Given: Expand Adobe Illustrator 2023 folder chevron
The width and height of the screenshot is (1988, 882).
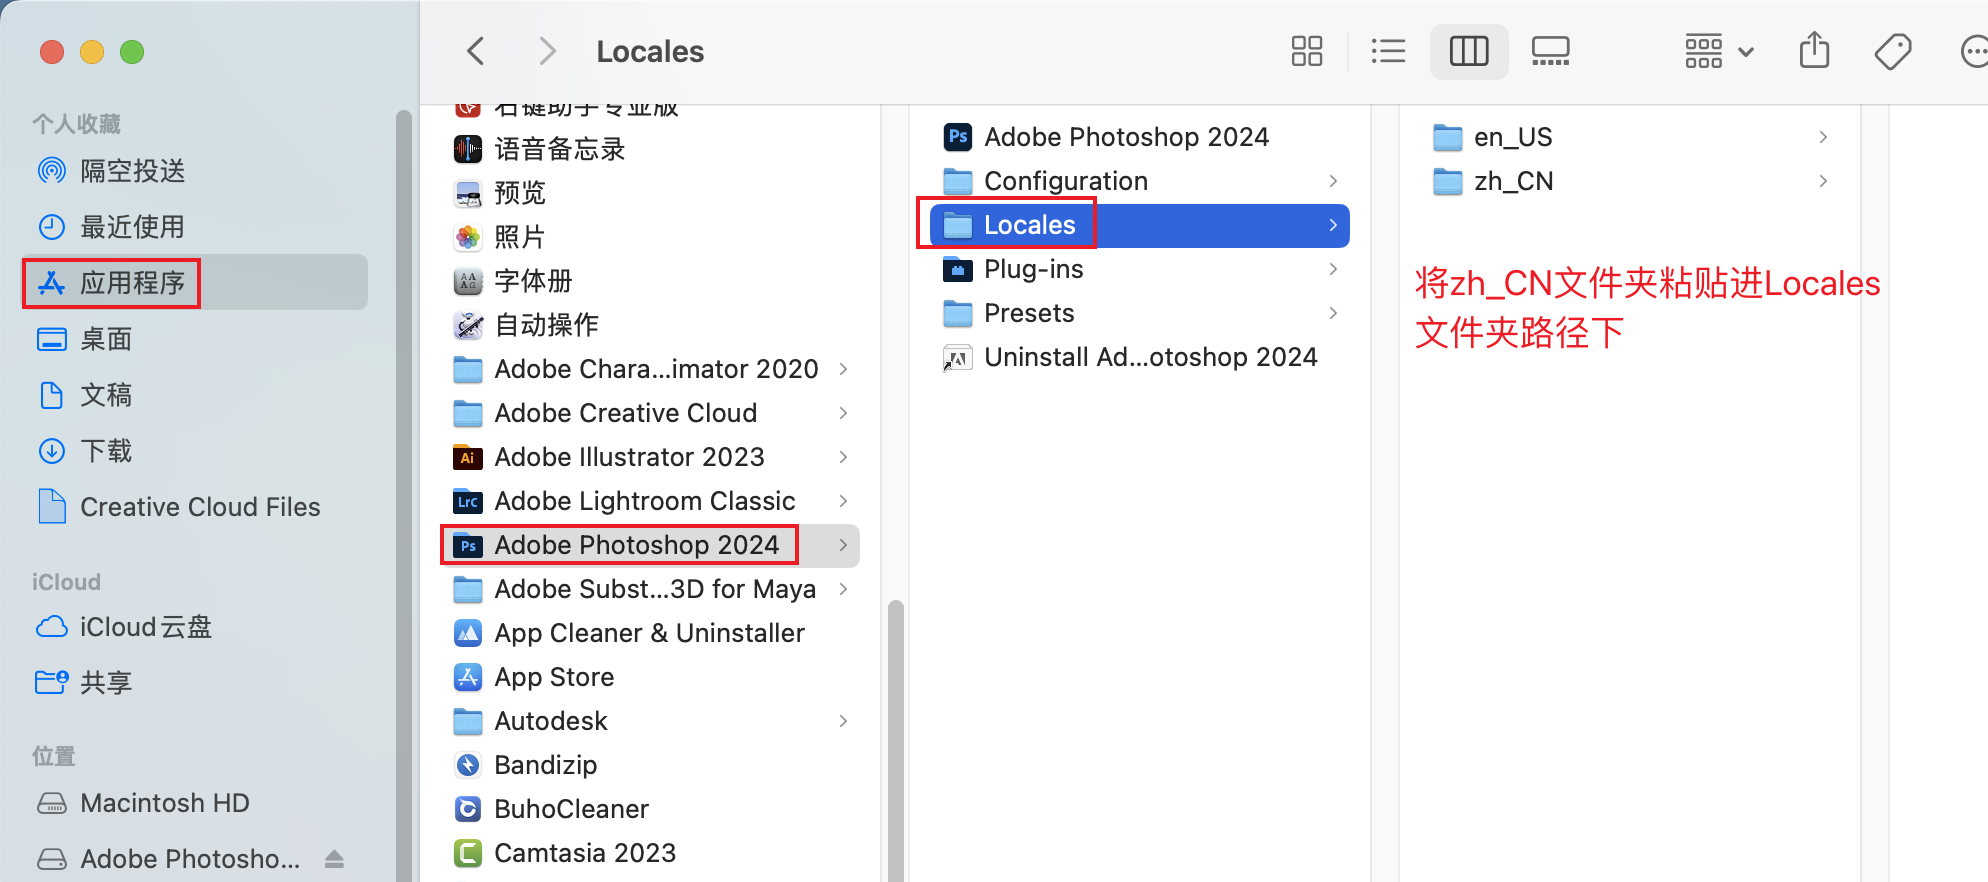Looking at the screenshot, I should pyautogui.click(x=843, y=457).
